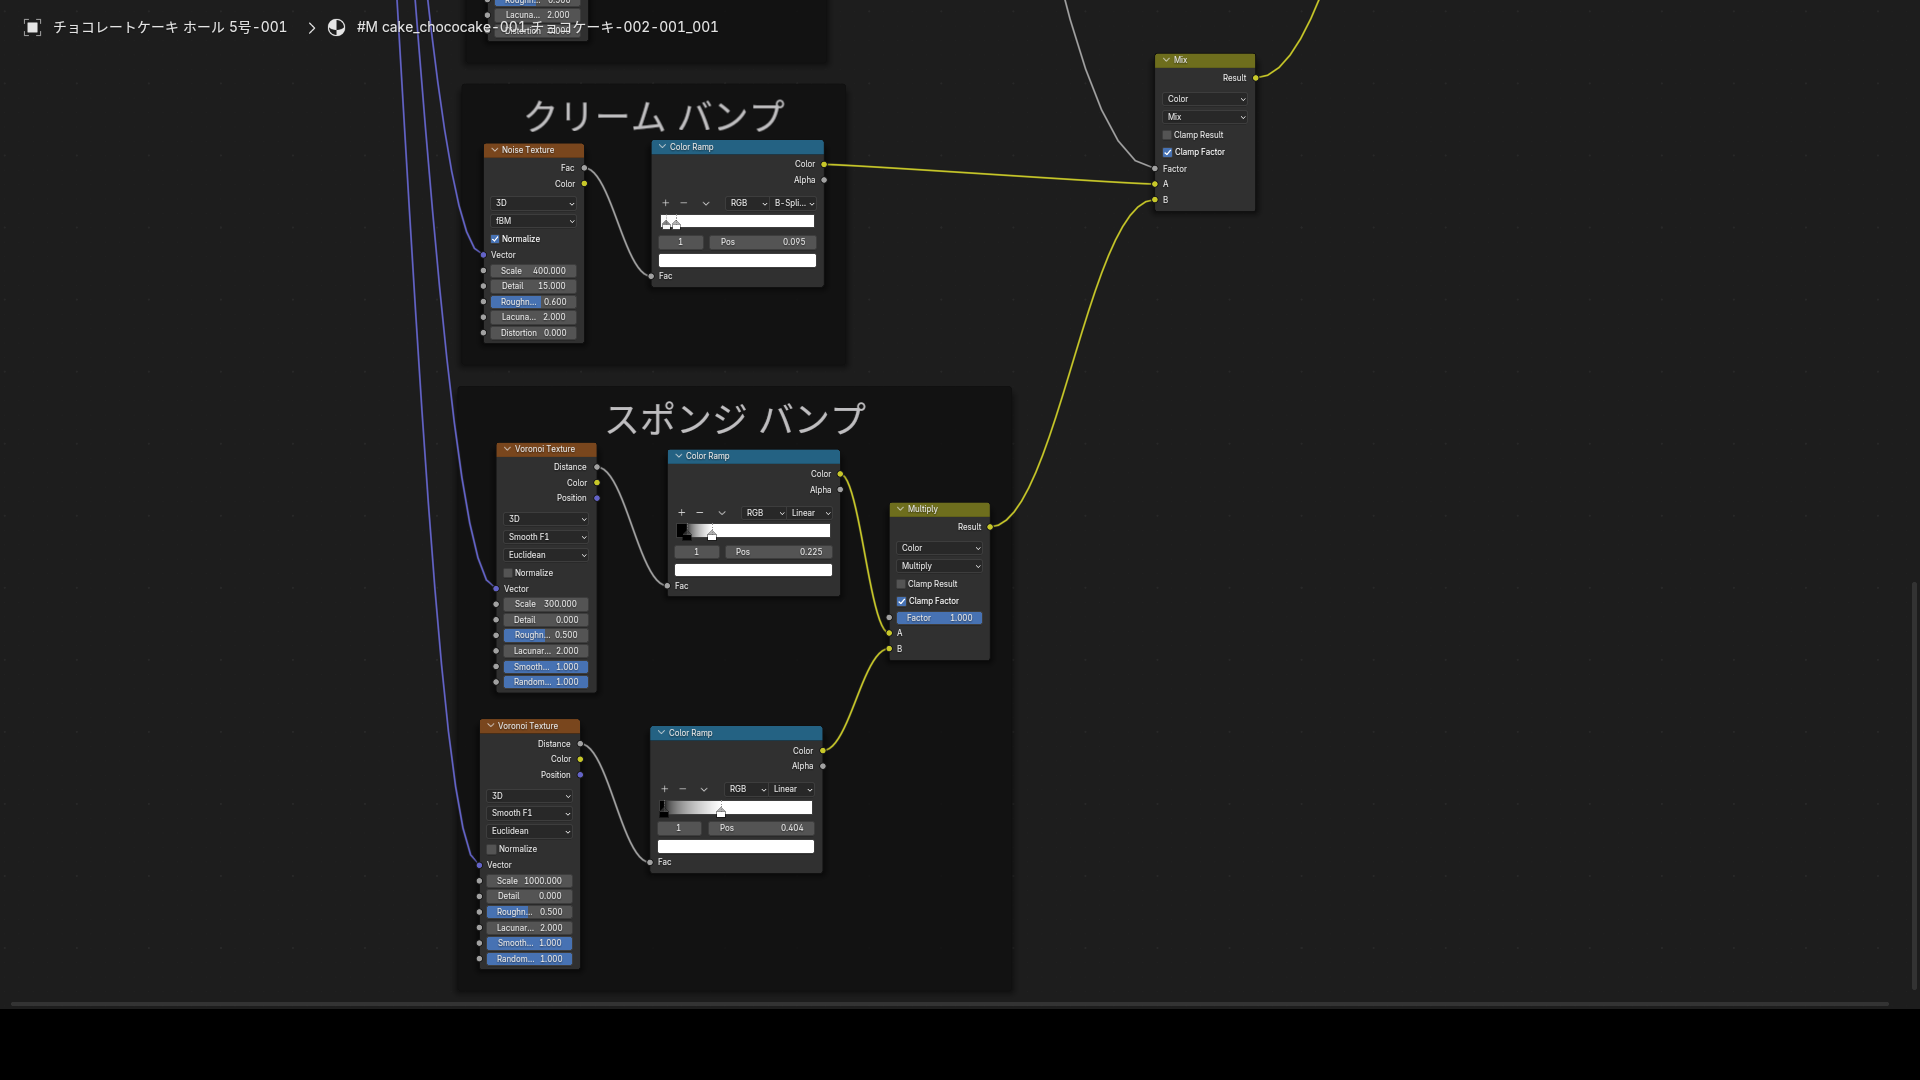Open the Smooth F1 dropdown on the lower Voronoi
Screen dimensions: 1920x1080
pyautogui.click(x=529, y=813)
